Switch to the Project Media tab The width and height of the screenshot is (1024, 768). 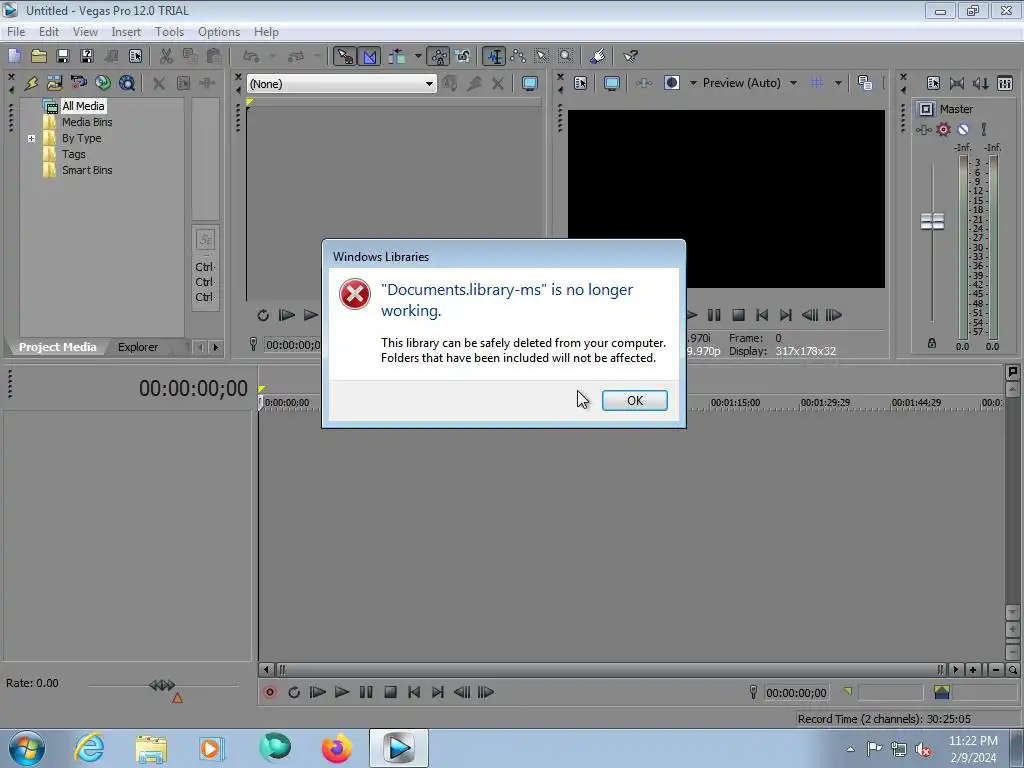[57, 347]
